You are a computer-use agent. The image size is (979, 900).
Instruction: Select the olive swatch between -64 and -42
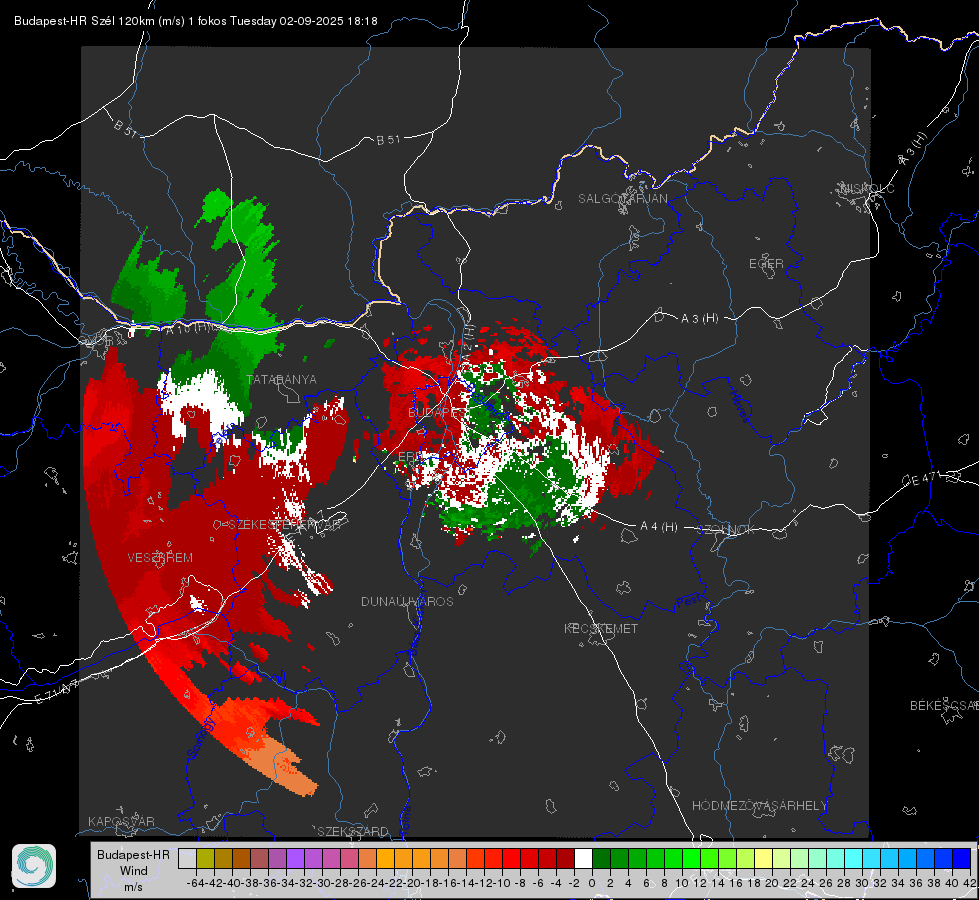pyautogui.click(x=205, y=858)
